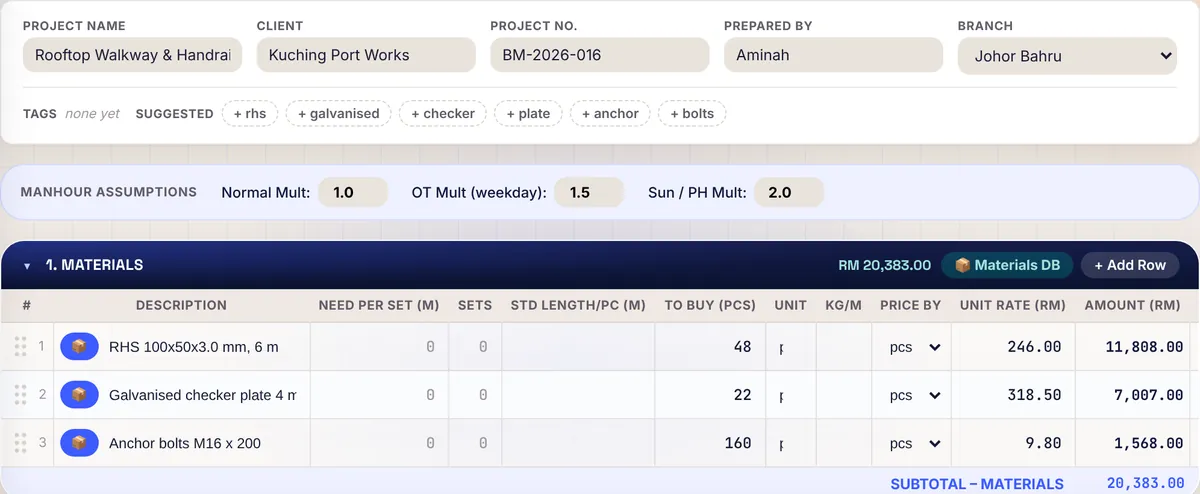Viewport: 1200px width, 494px height.
Task: Click the OT Mult (weekday) field
Action: [589, 192]
